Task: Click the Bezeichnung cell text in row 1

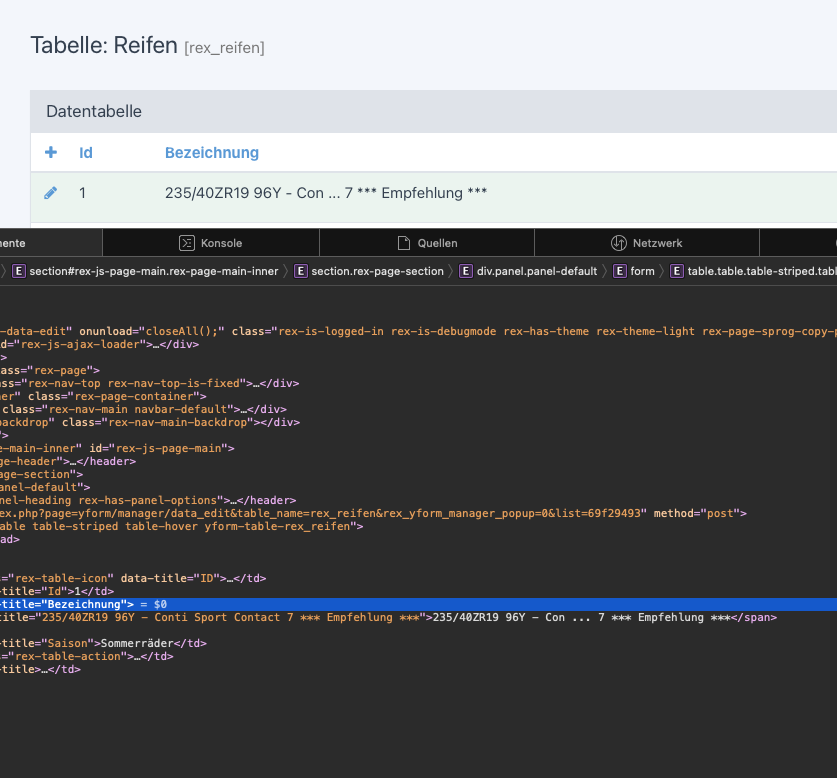Action: pyautogui.click(x=326, y=193)
